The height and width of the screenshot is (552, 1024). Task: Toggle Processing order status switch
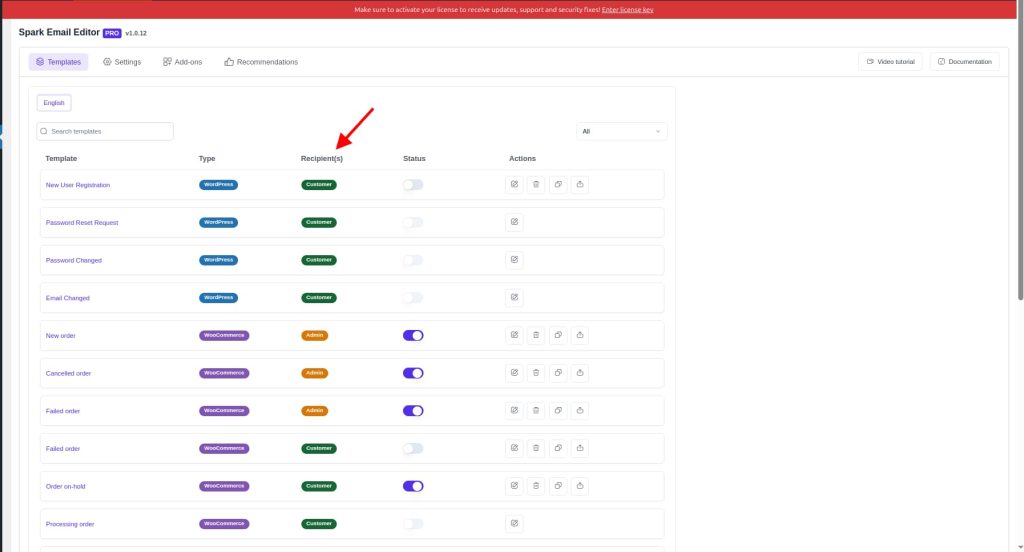pos(413,524)
